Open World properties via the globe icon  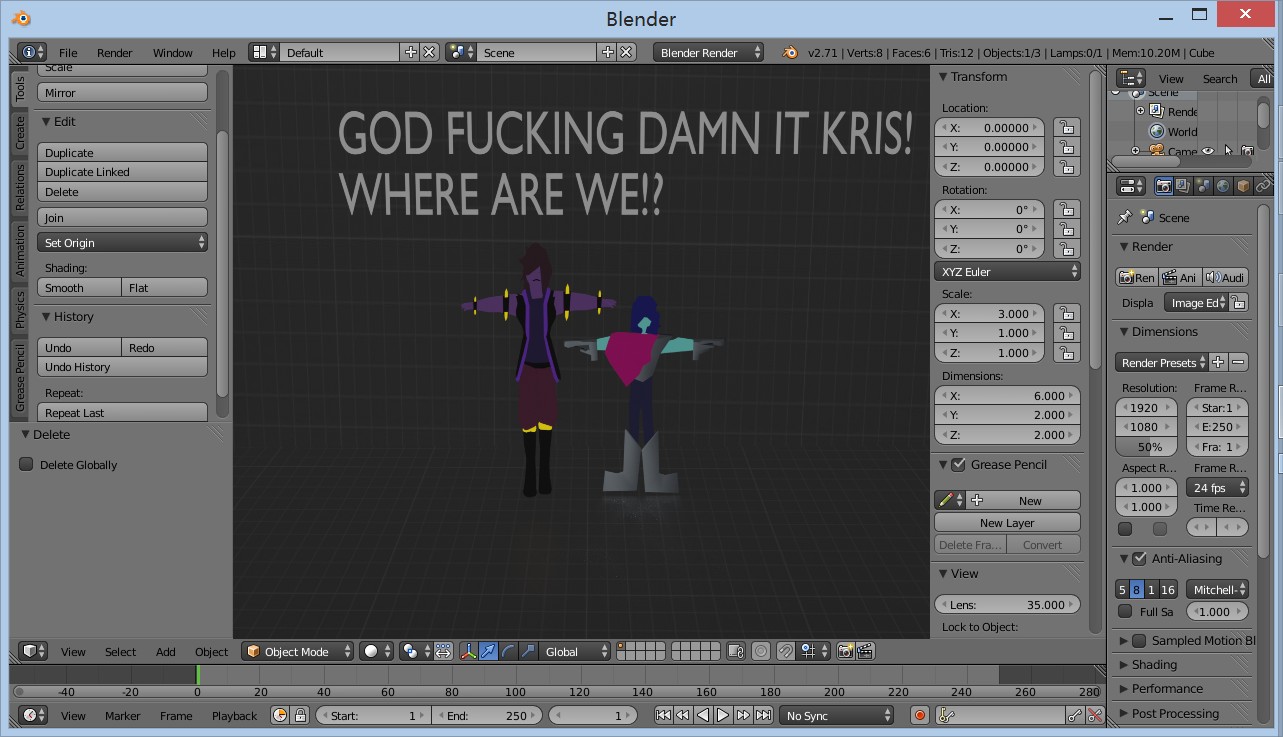(x=1222, y=187)
